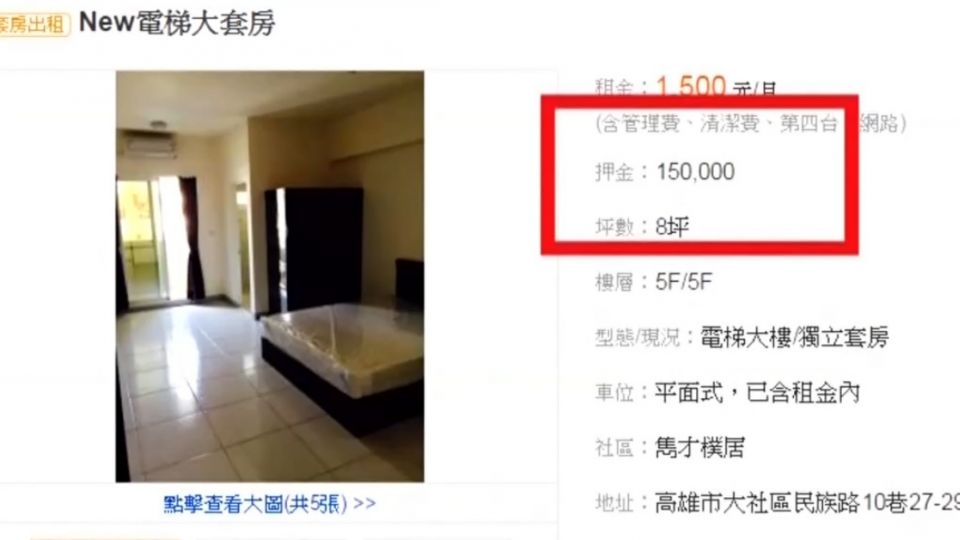
Task: Click the 地址 label
Action: click(x=614, y=503)
